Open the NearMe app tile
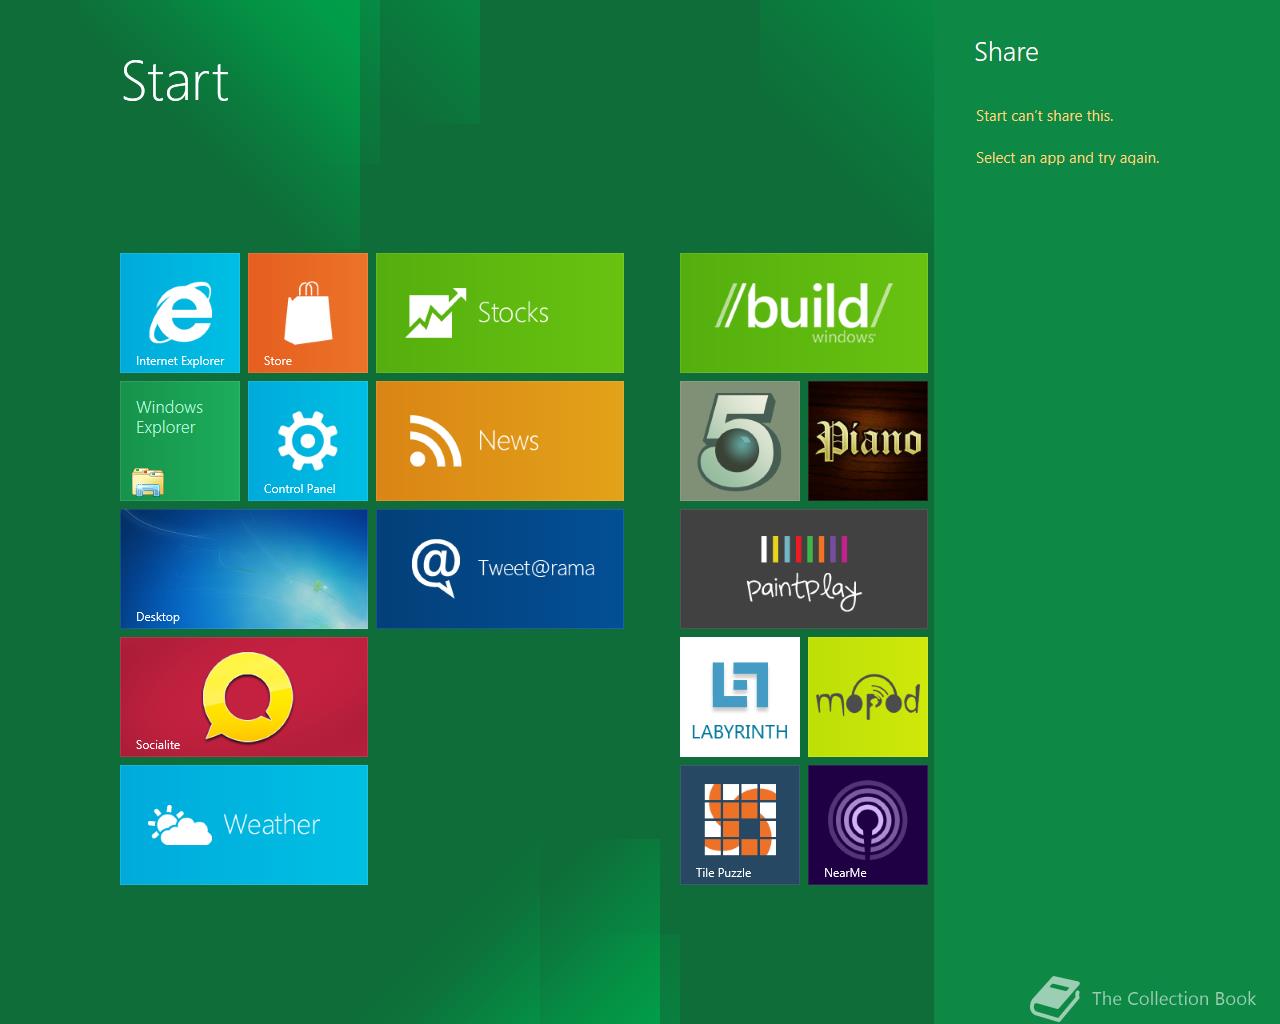The width and height of the screenshot is (1280, 1024). coord(868,825)
